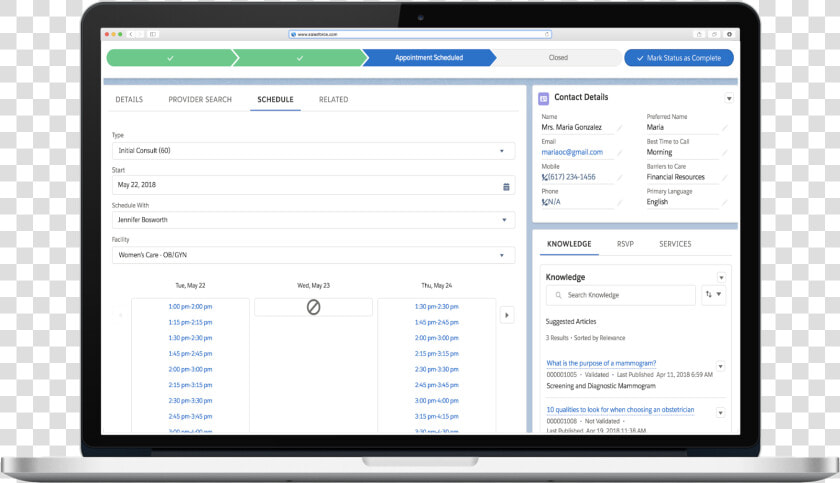The height and width of the screenshot is (483, 840).
Task: Click the browser back arrow
Action: pos(131,34)
